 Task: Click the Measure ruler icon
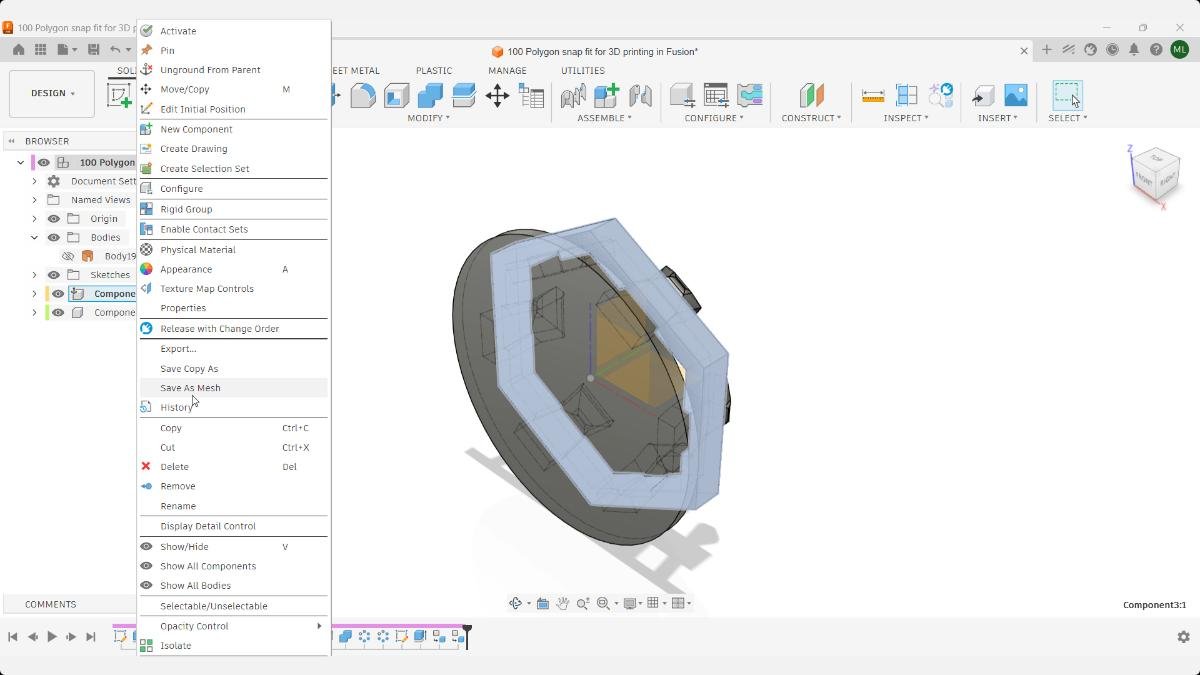pos(873,95)
